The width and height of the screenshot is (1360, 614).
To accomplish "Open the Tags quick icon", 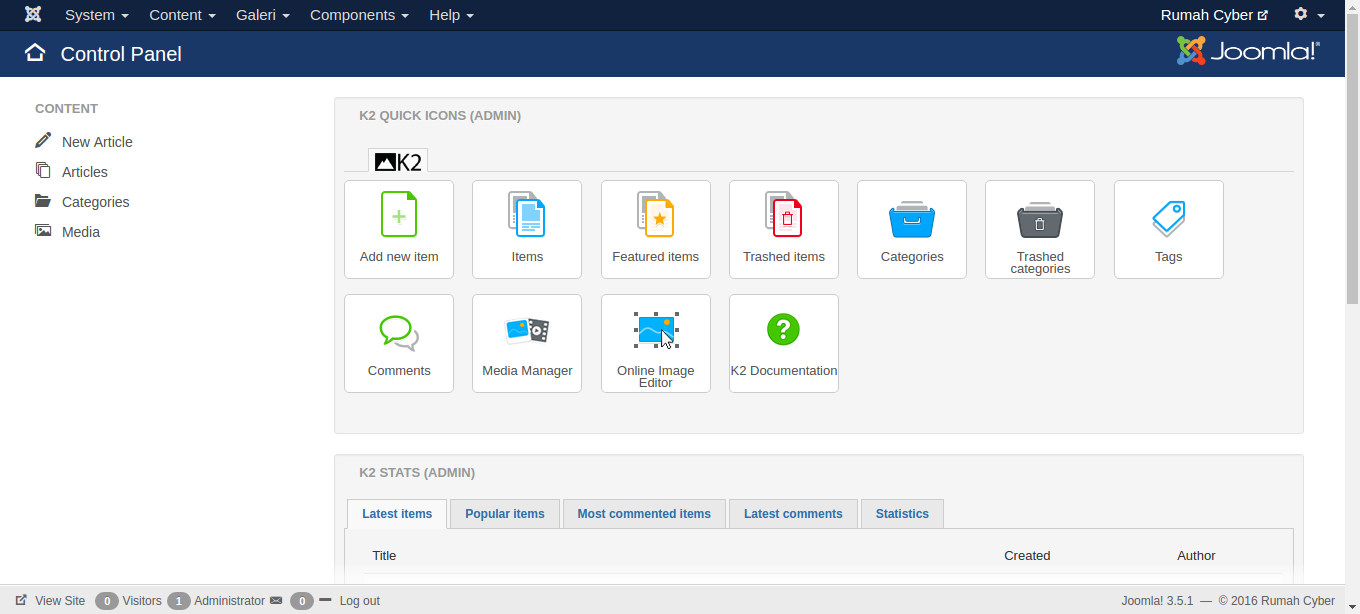I will [x=1168, y=217].
